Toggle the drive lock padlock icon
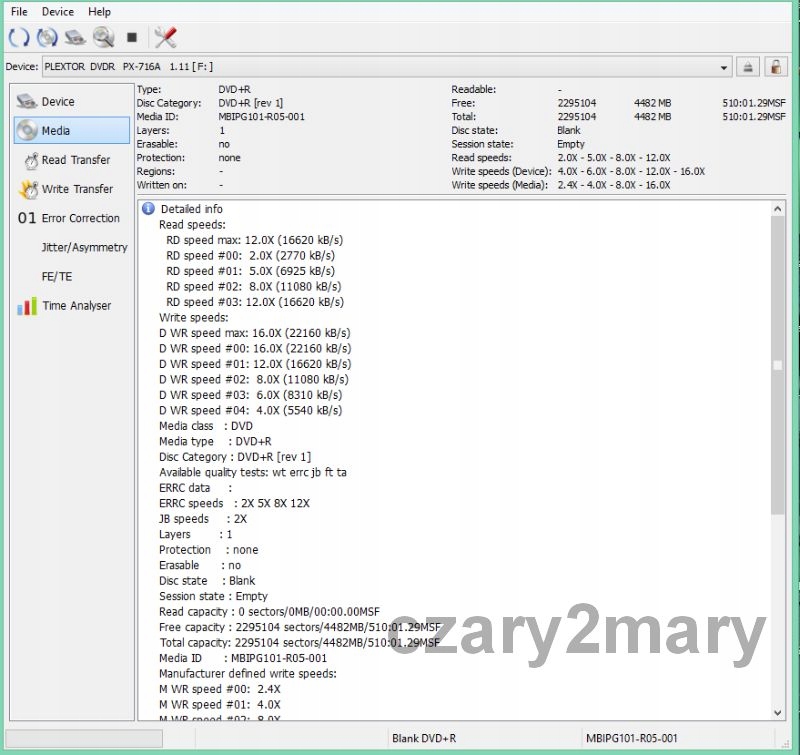Screen dimensions: 800x755 776,67
